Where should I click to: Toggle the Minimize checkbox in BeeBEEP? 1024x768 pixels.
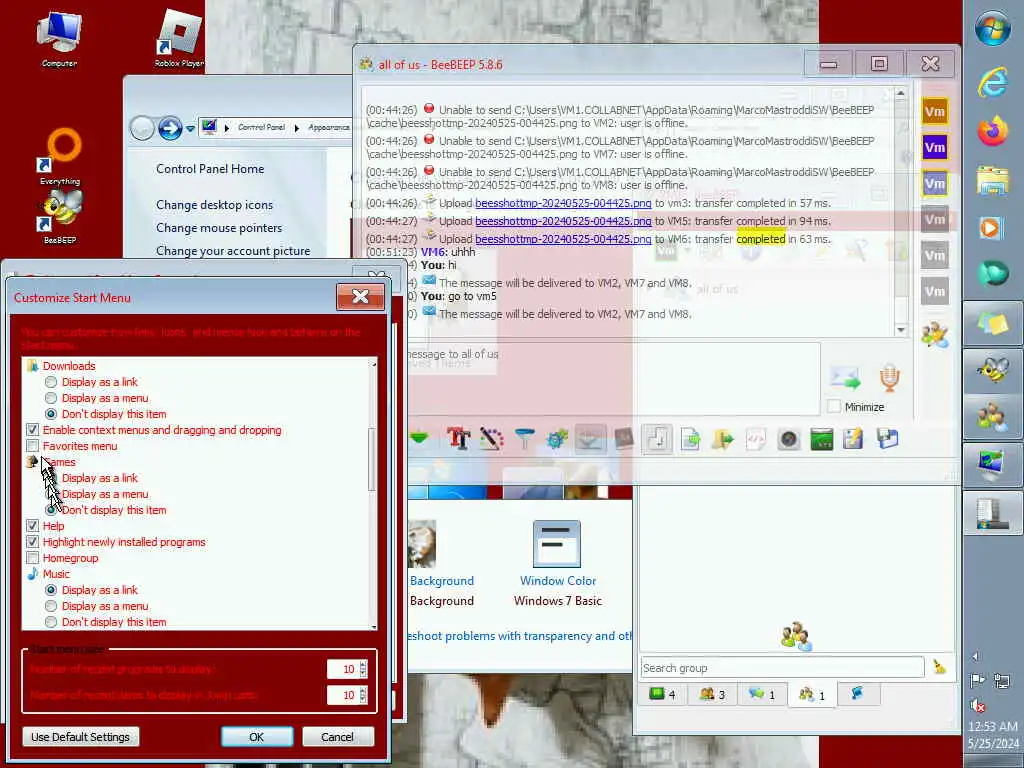tap(834, 406)
